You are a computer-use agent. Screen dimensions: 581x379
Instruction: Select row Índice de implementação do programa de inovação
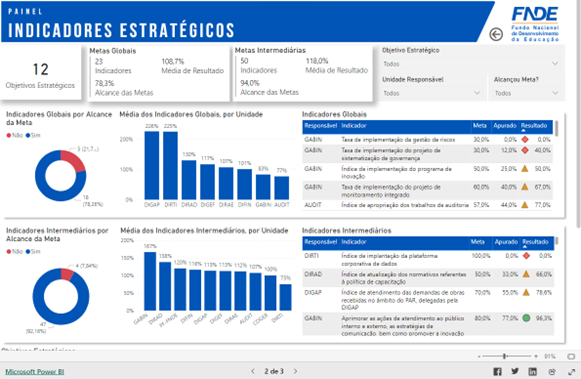click(428, 172)
